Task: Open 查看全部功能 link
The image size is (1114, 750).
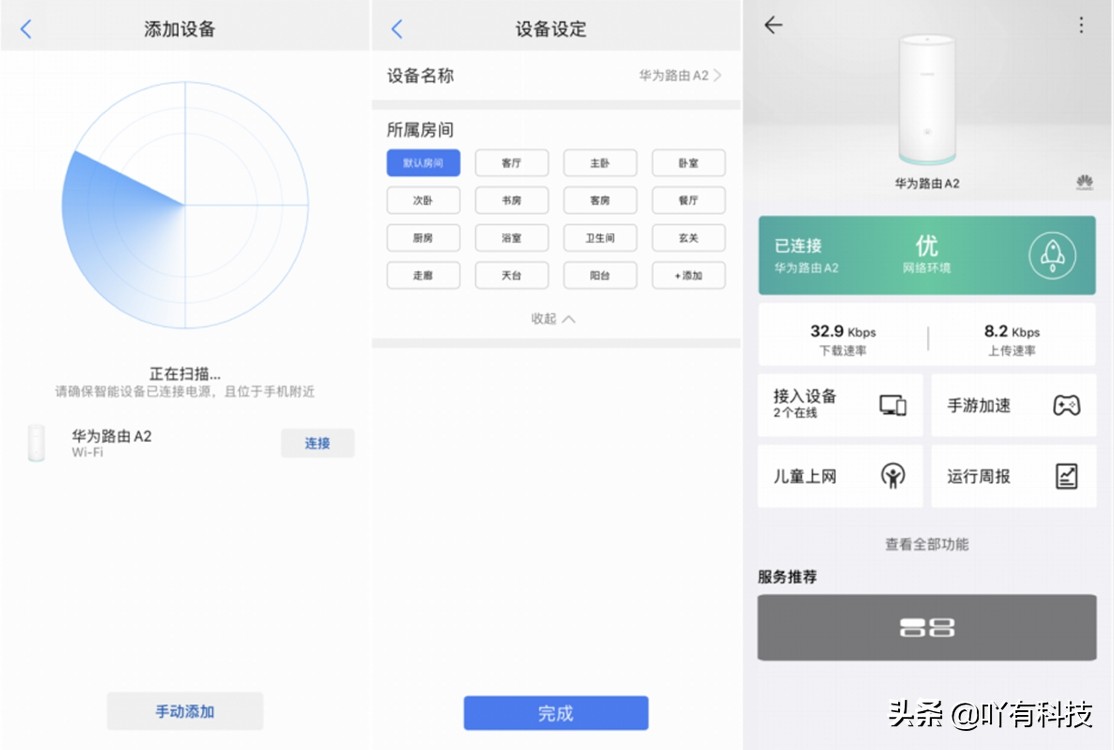Action: pyautogui.click(x=926, y=544)
